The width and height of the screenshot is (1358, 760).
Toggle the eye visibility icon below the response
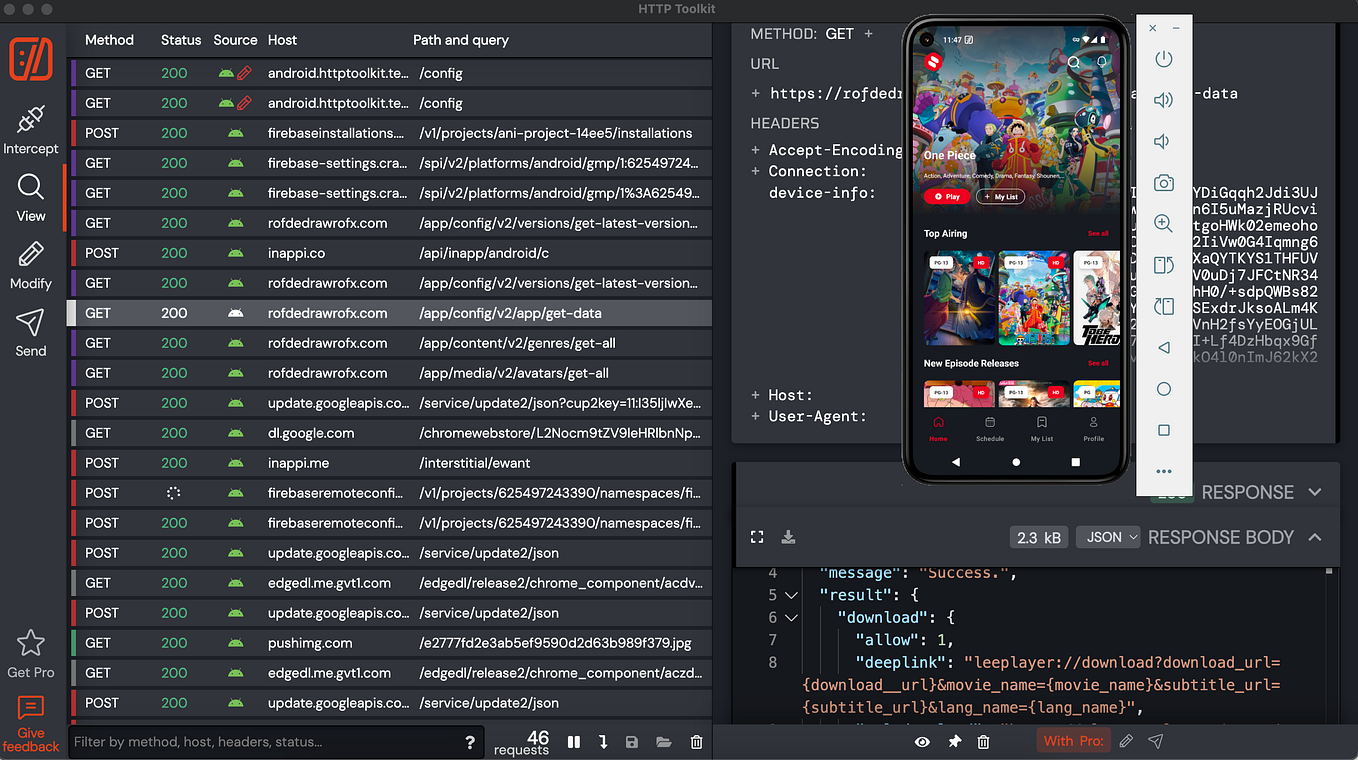tap(921, 741)
